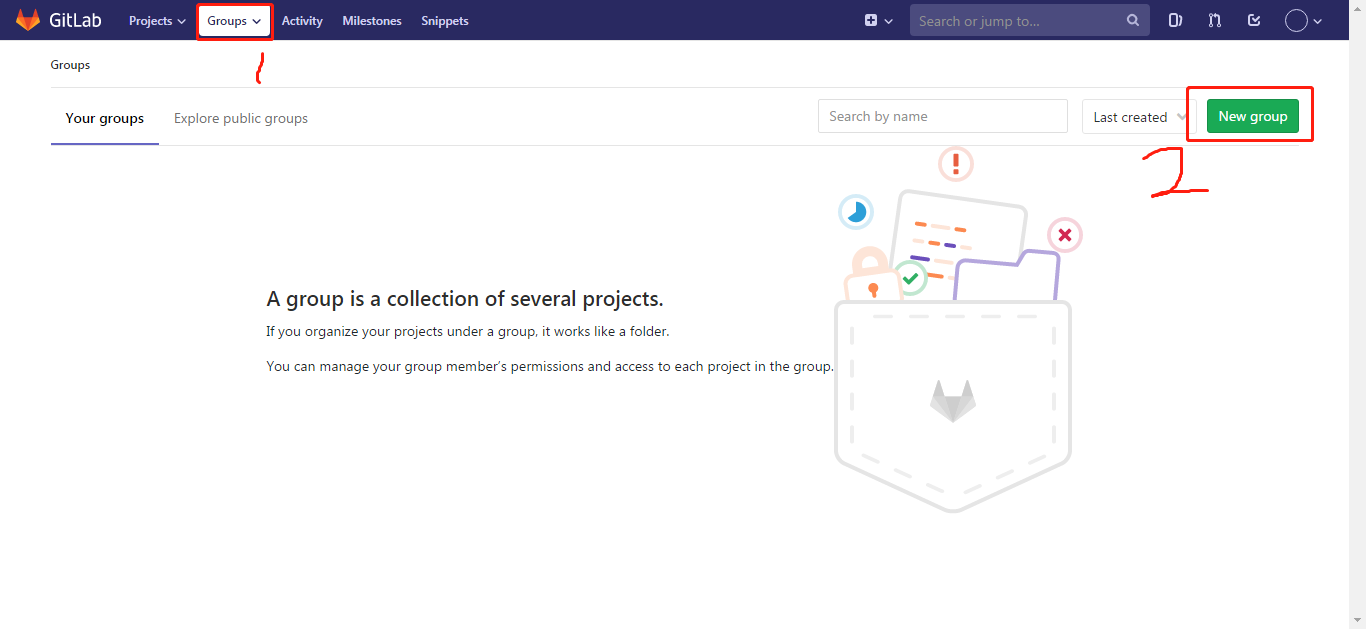The width and height of the screenshot is (1366, 629).
Task: Switch to the Explore public groups tab
Action: pos(240,118)
